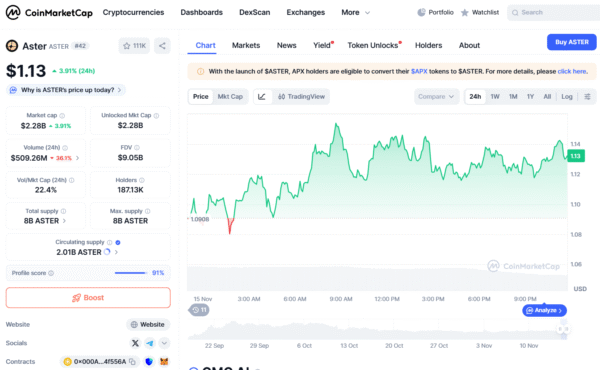Open the Chart tab
Screen dimensions: 600x370
coord(205,46)
